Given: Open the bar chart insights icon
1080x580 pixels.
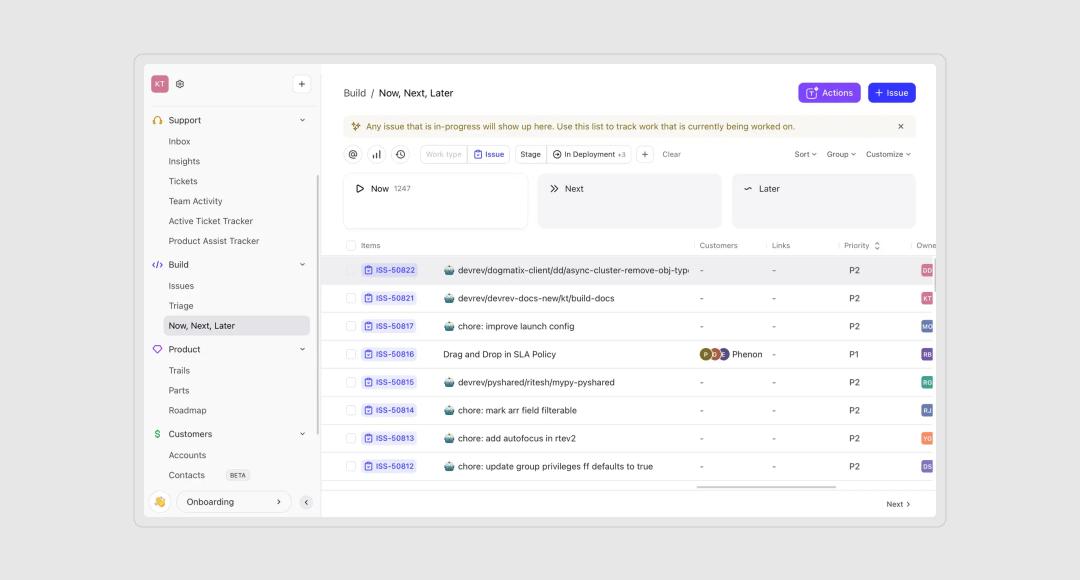Looking at the screenshot, I should click(376, 154).
